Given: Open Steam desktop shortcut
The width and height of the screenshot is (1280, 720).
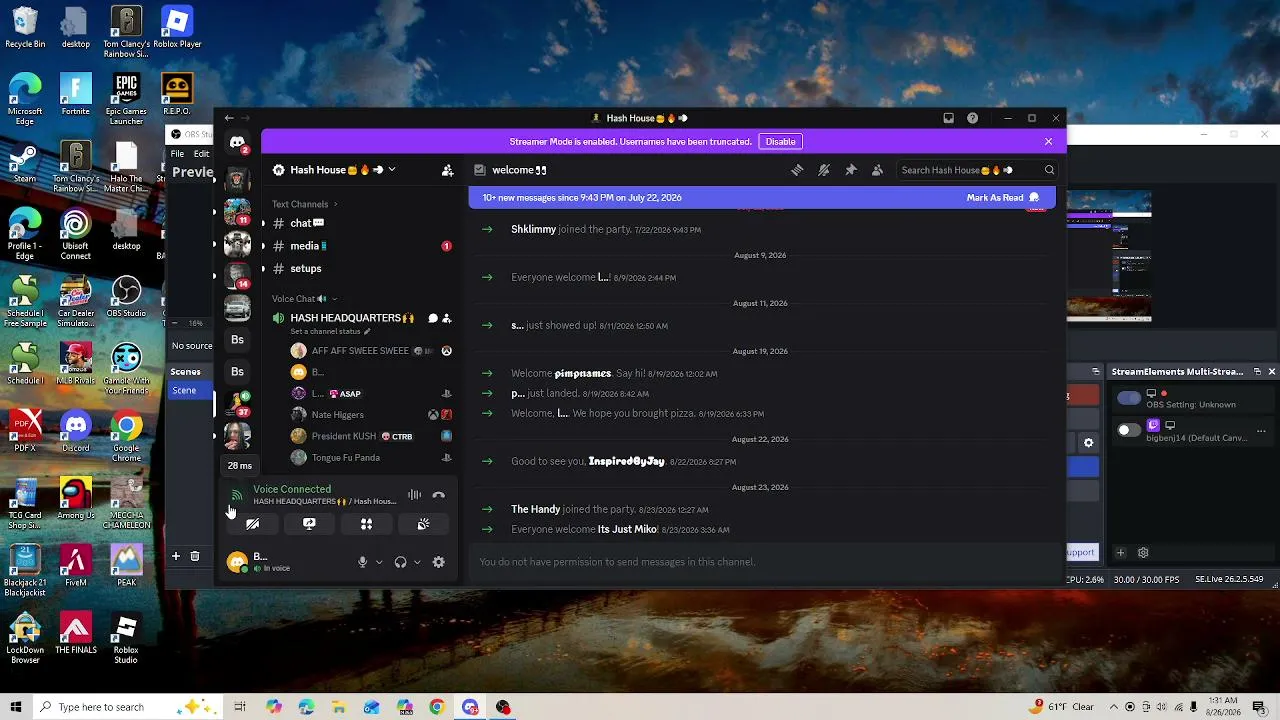Looking at the screenshot, I should pyautogui.click(x=25, y=164).
